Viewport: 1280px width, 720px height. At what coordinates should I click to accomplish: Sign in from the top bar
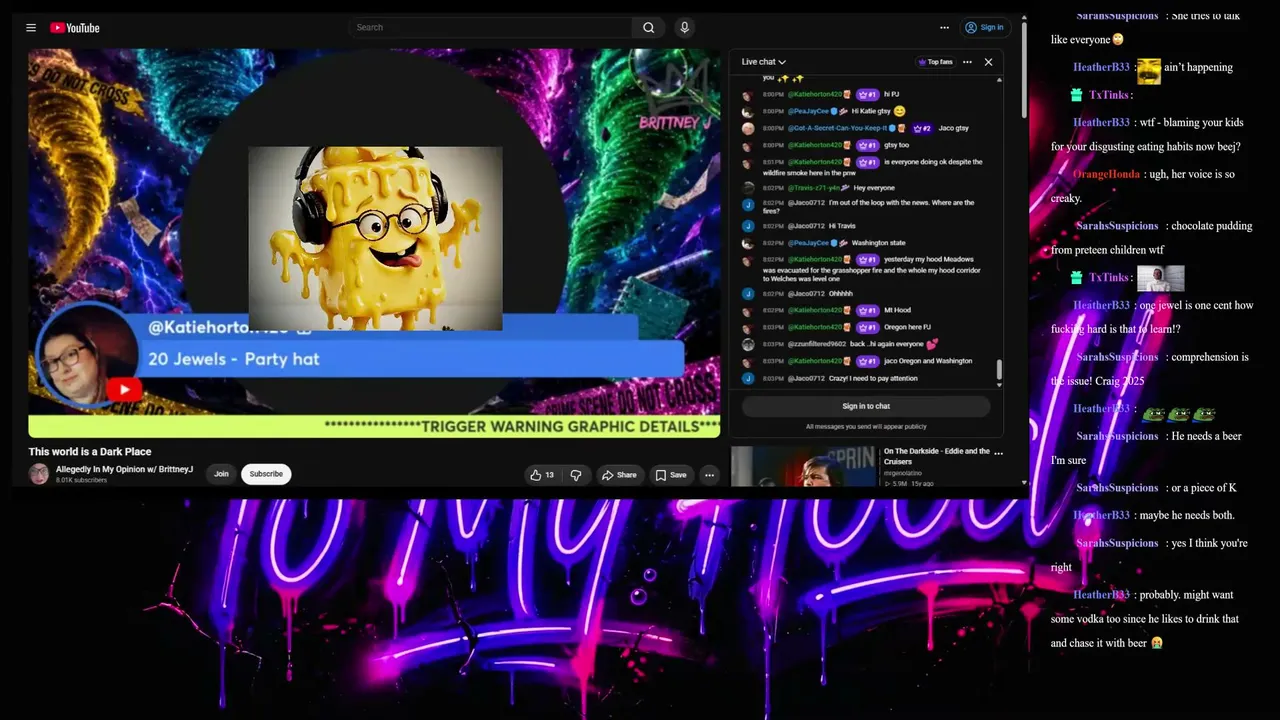[x=984, y=28]
